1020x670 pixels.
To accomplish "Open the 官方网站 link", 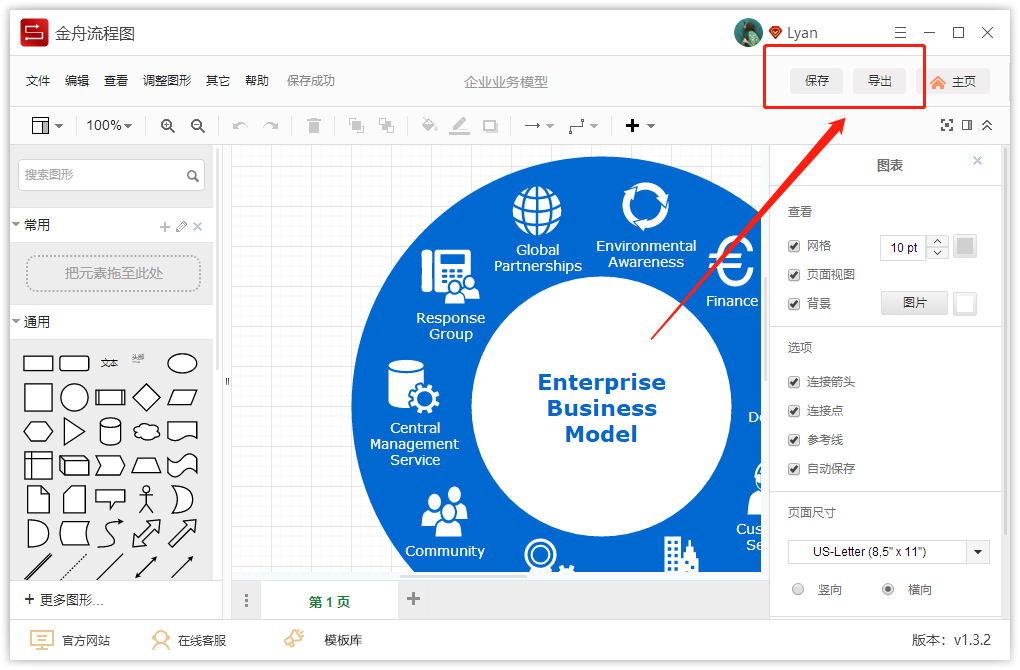I will point(70,640).
